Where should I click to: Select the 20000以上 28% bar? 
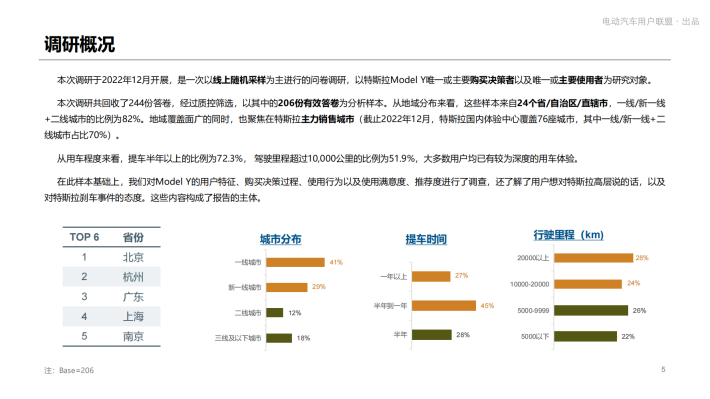[593, 258]
